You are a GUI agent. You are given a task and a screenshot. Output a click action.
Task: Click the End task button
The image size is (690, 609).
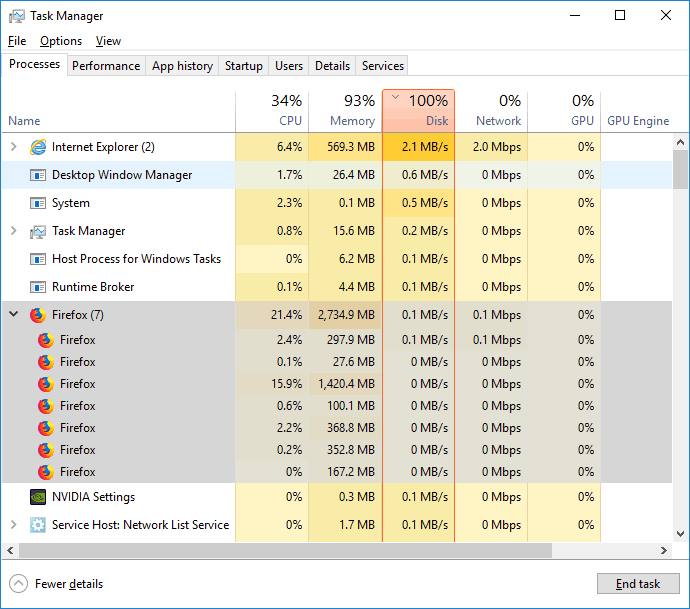(x=638, y=584)
